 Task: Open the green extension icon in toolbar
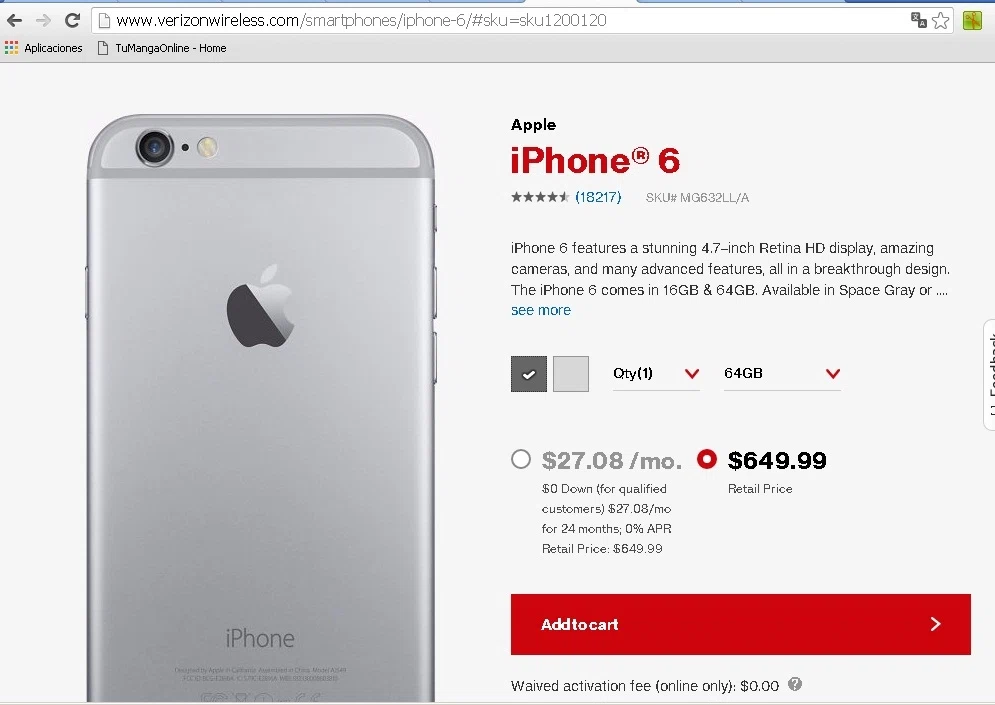point(972,21)
